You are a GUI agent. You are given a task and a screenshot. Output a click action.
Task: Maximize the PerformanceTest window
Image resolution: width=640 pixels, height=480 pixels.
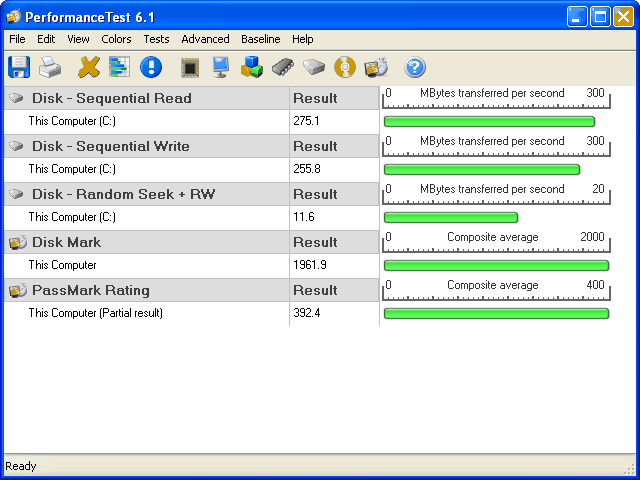tap(600, 17)
